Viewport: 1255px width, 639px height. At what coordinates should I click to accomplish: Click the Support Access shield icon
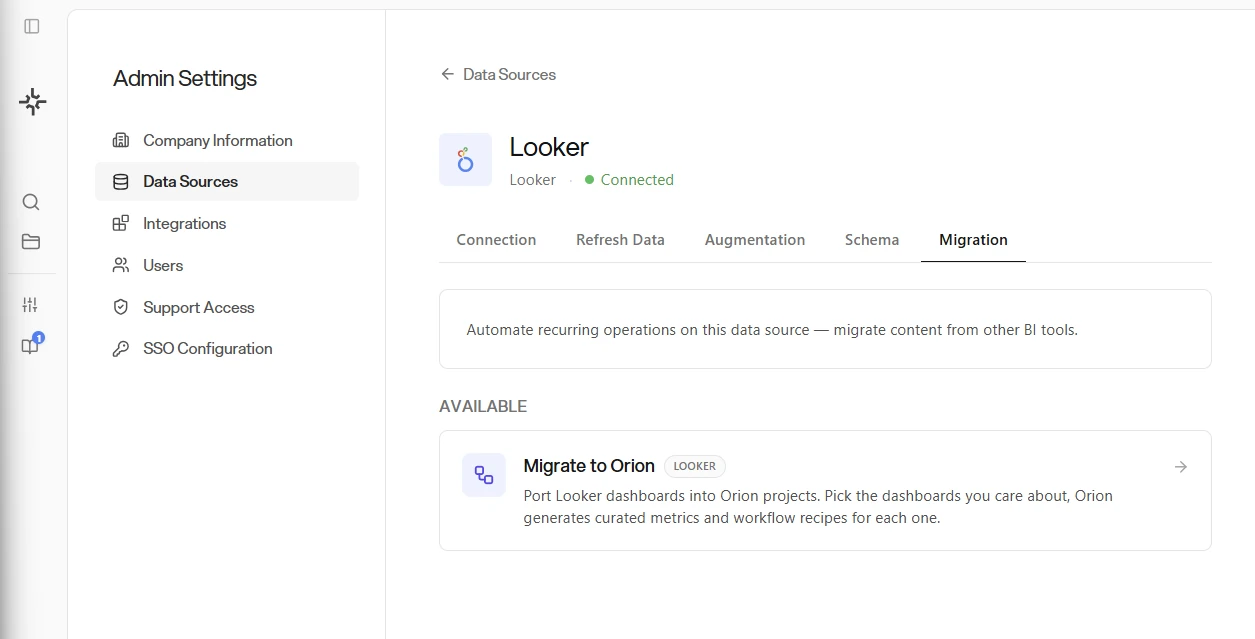click(121, 307)
